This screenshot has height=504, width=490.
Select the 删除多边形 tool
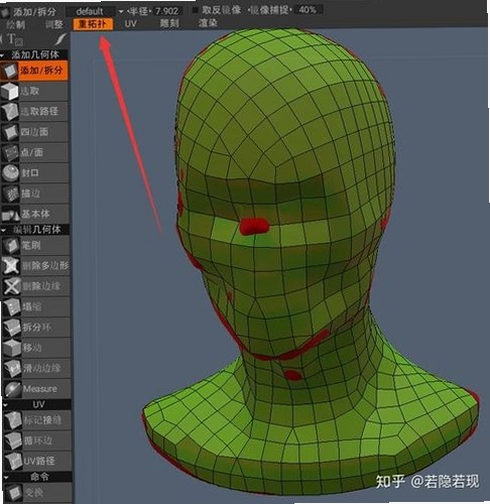pyautogui.click(x=35, y=266)
